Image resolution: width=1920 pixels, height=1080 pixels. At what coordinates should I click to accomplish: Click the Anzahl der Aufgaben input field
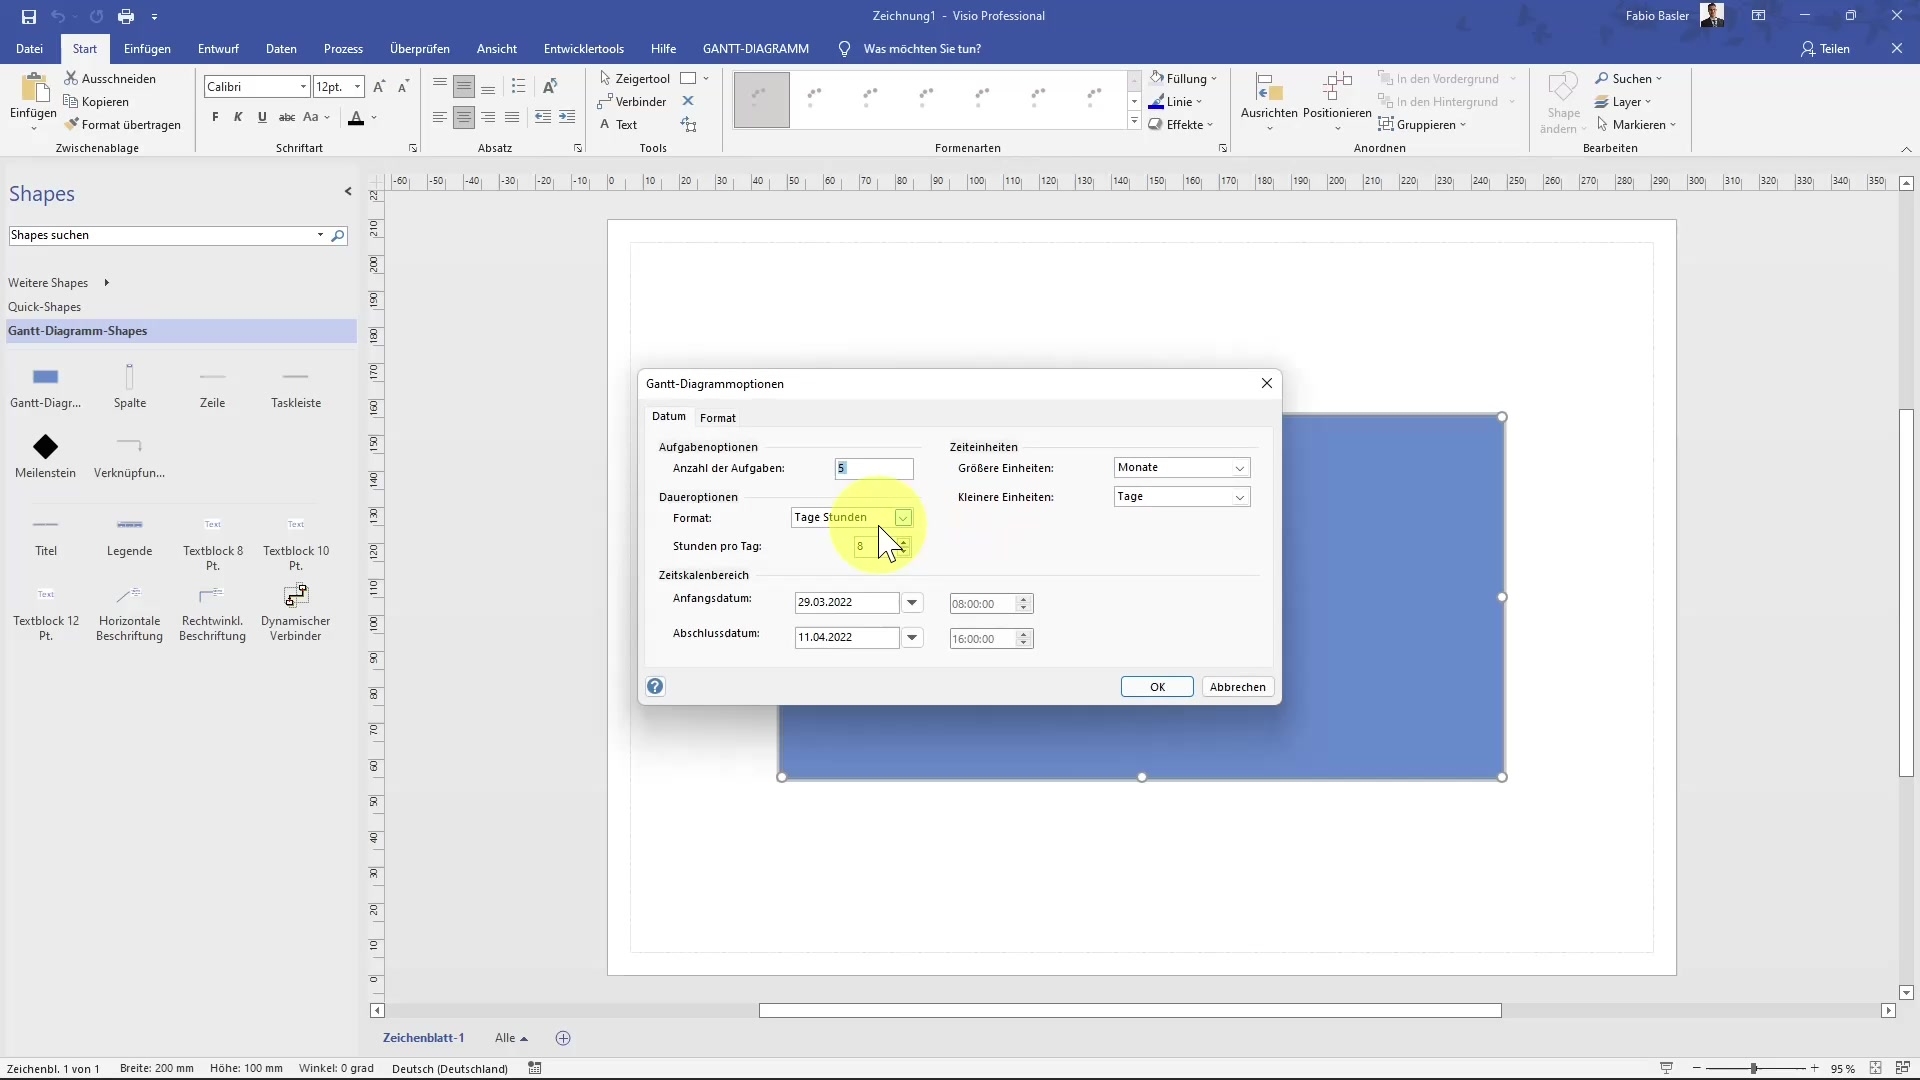875,468
